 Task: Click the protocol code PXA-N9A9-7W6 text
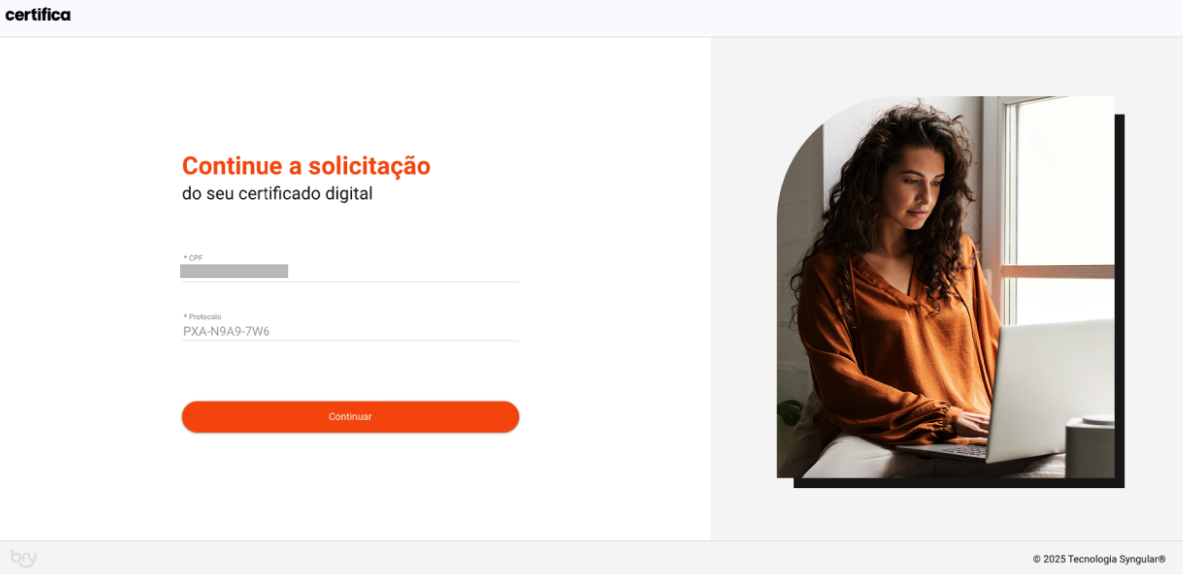[x=226, y=331]
